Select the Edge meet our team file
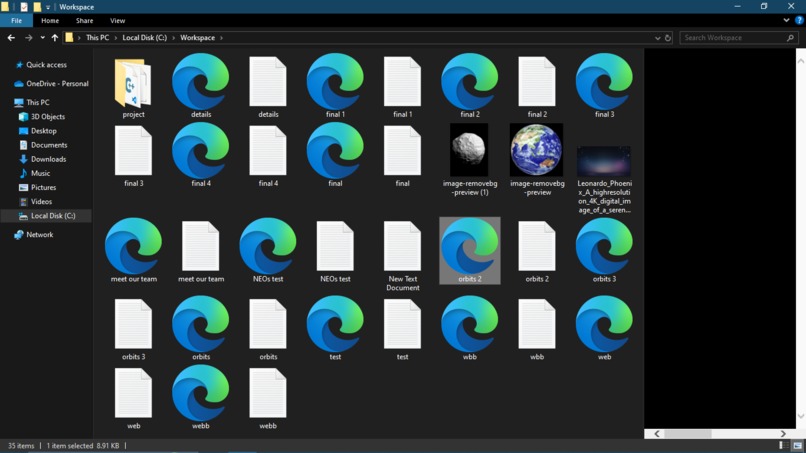The height and width of the screenshot is (453, 806). tap(133, 246)
